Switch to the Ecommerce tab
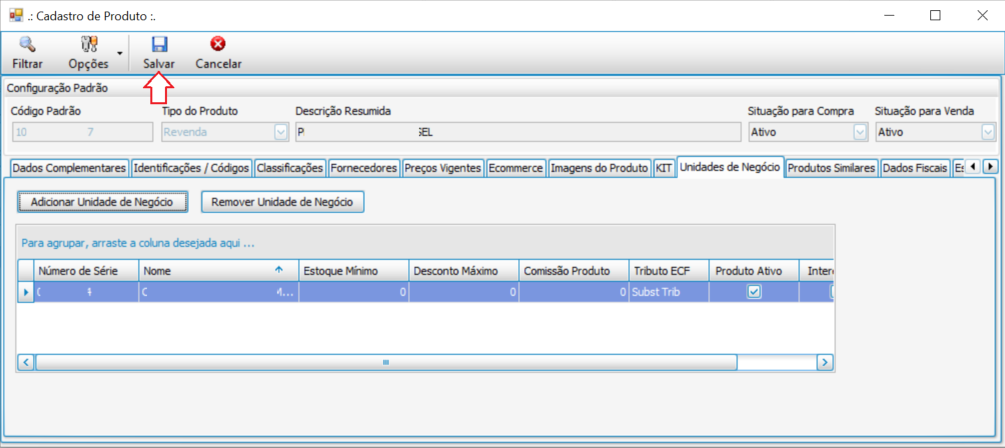Viewport: 1005px width, 448px height. (x=516, y=169)
